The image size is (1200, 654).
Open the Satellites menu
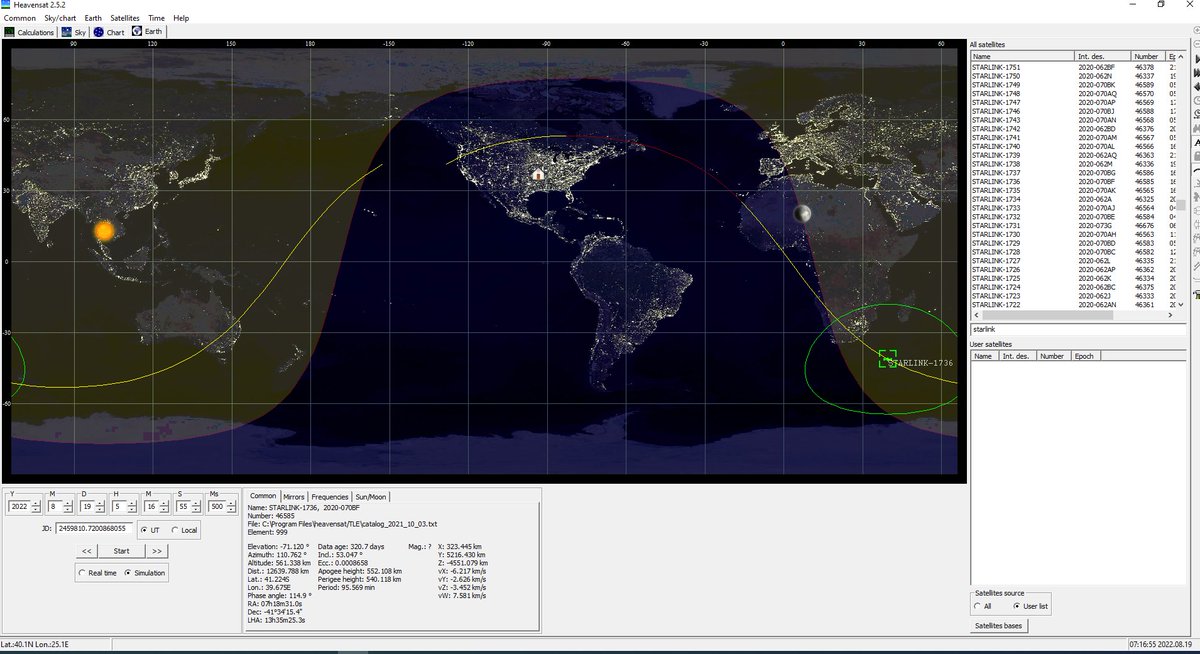pyautogui.click(x=125, y=18)
